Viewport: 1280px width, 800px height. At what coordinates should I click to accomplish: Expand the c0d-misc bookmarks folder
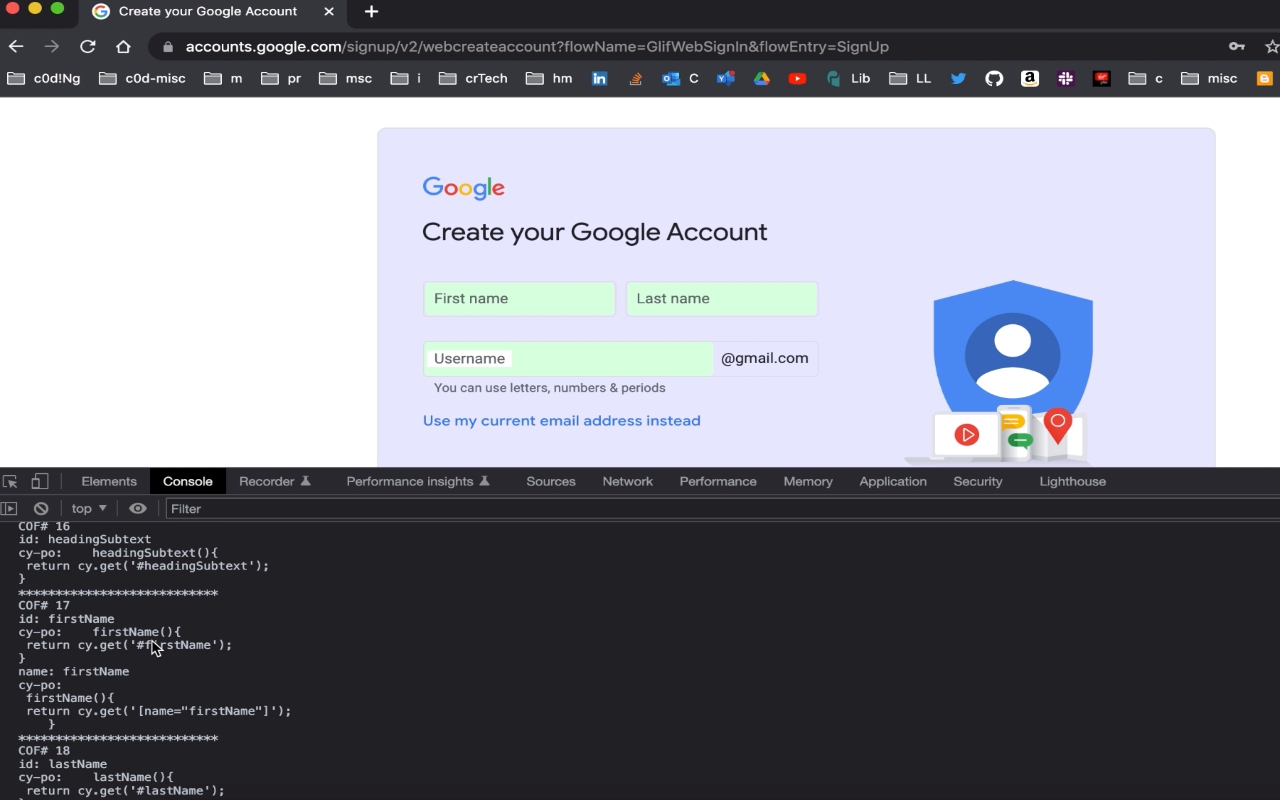(143, 78)
